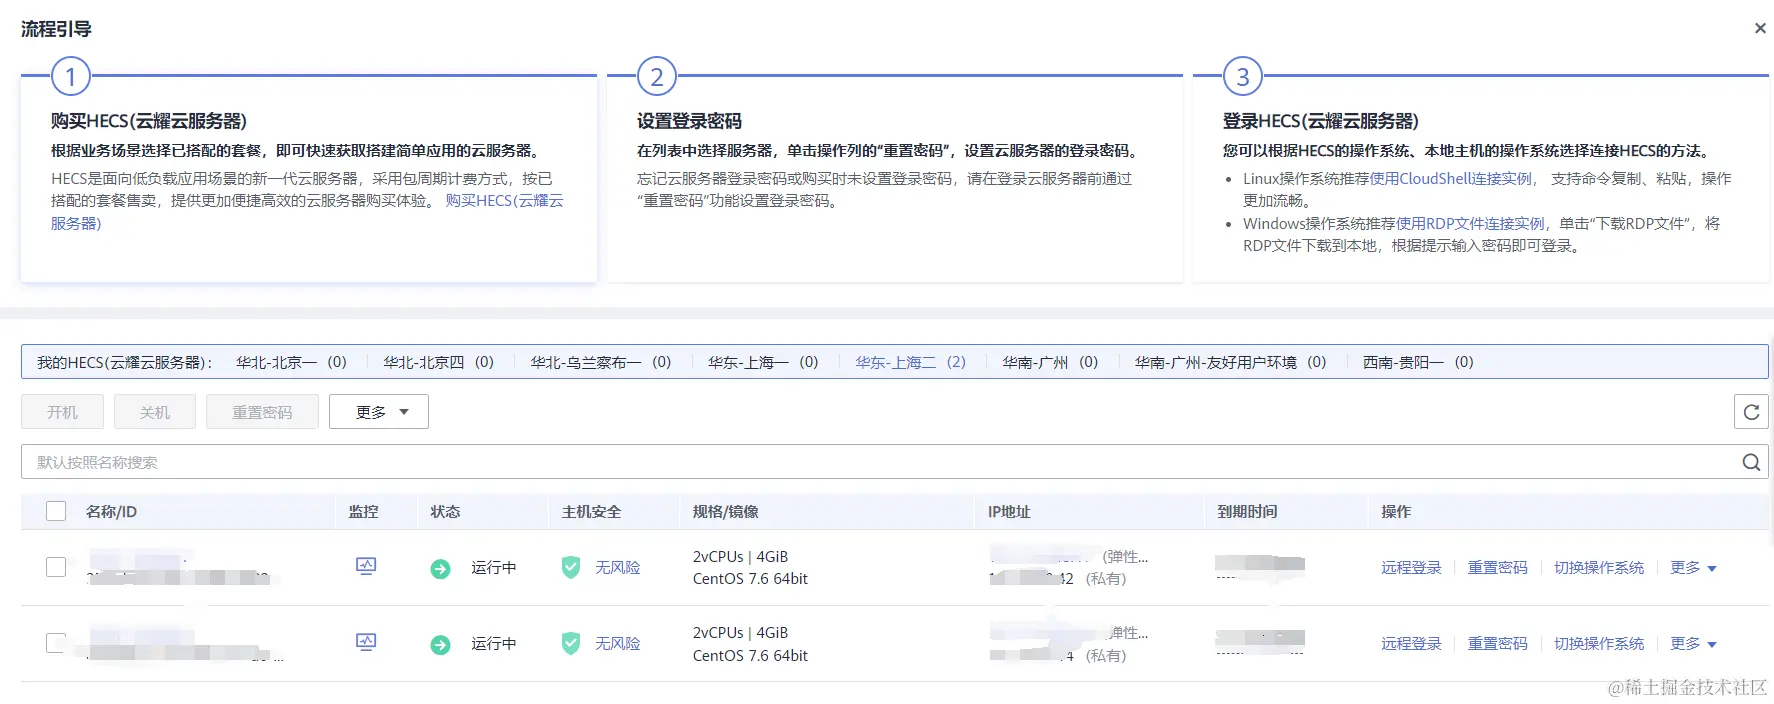Click the 关机 button
The width and height of the screenshot is (1774, 704).
[x=155, y=412]
